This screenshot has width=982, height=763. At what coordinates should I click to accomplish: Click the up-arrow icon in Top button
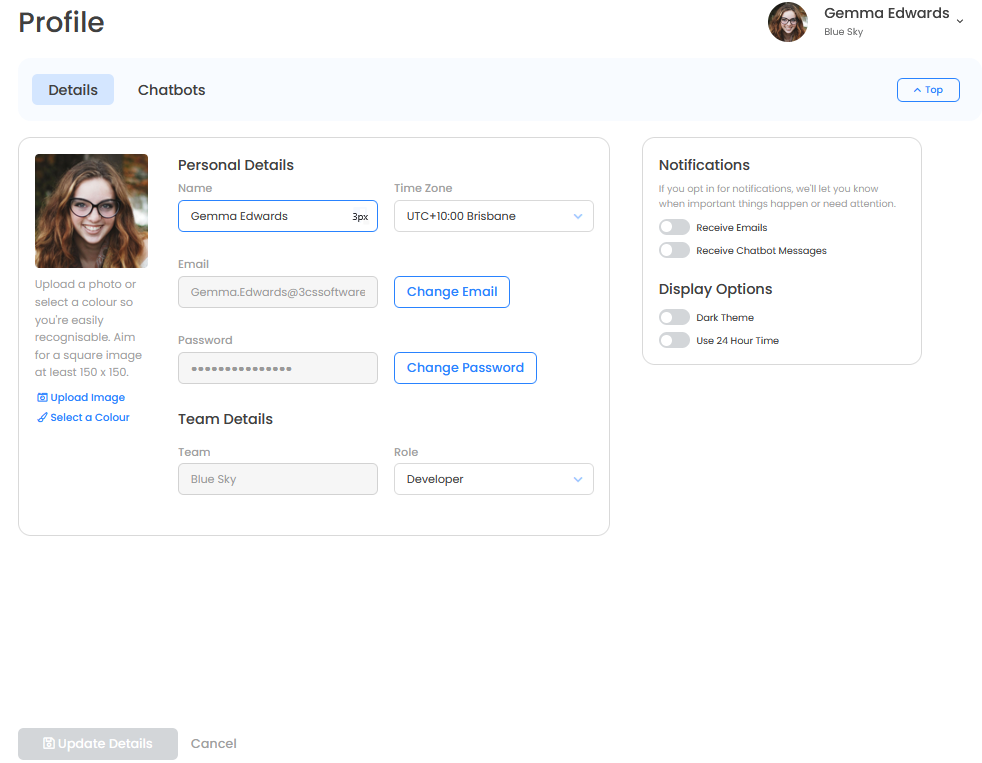tap(917, 90)
